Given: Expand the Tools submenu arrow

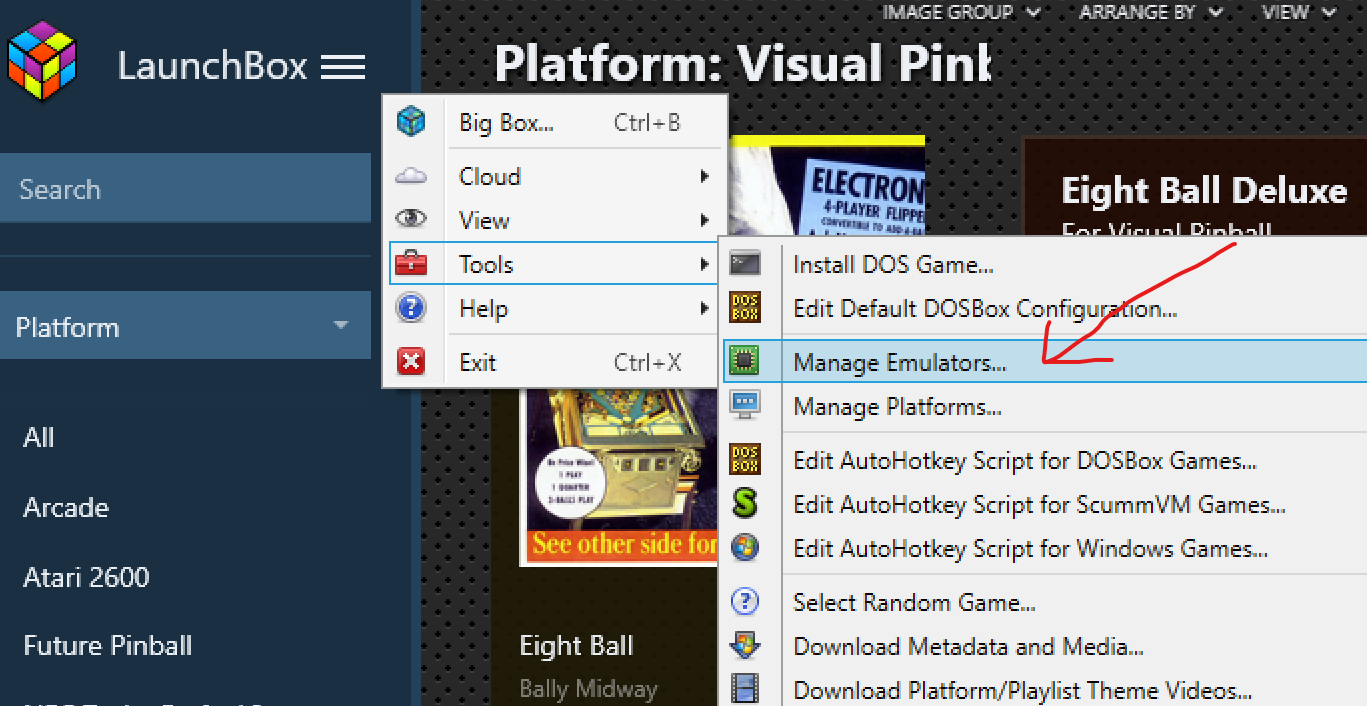Looking at the screenshot, I should tap(705, 264).
